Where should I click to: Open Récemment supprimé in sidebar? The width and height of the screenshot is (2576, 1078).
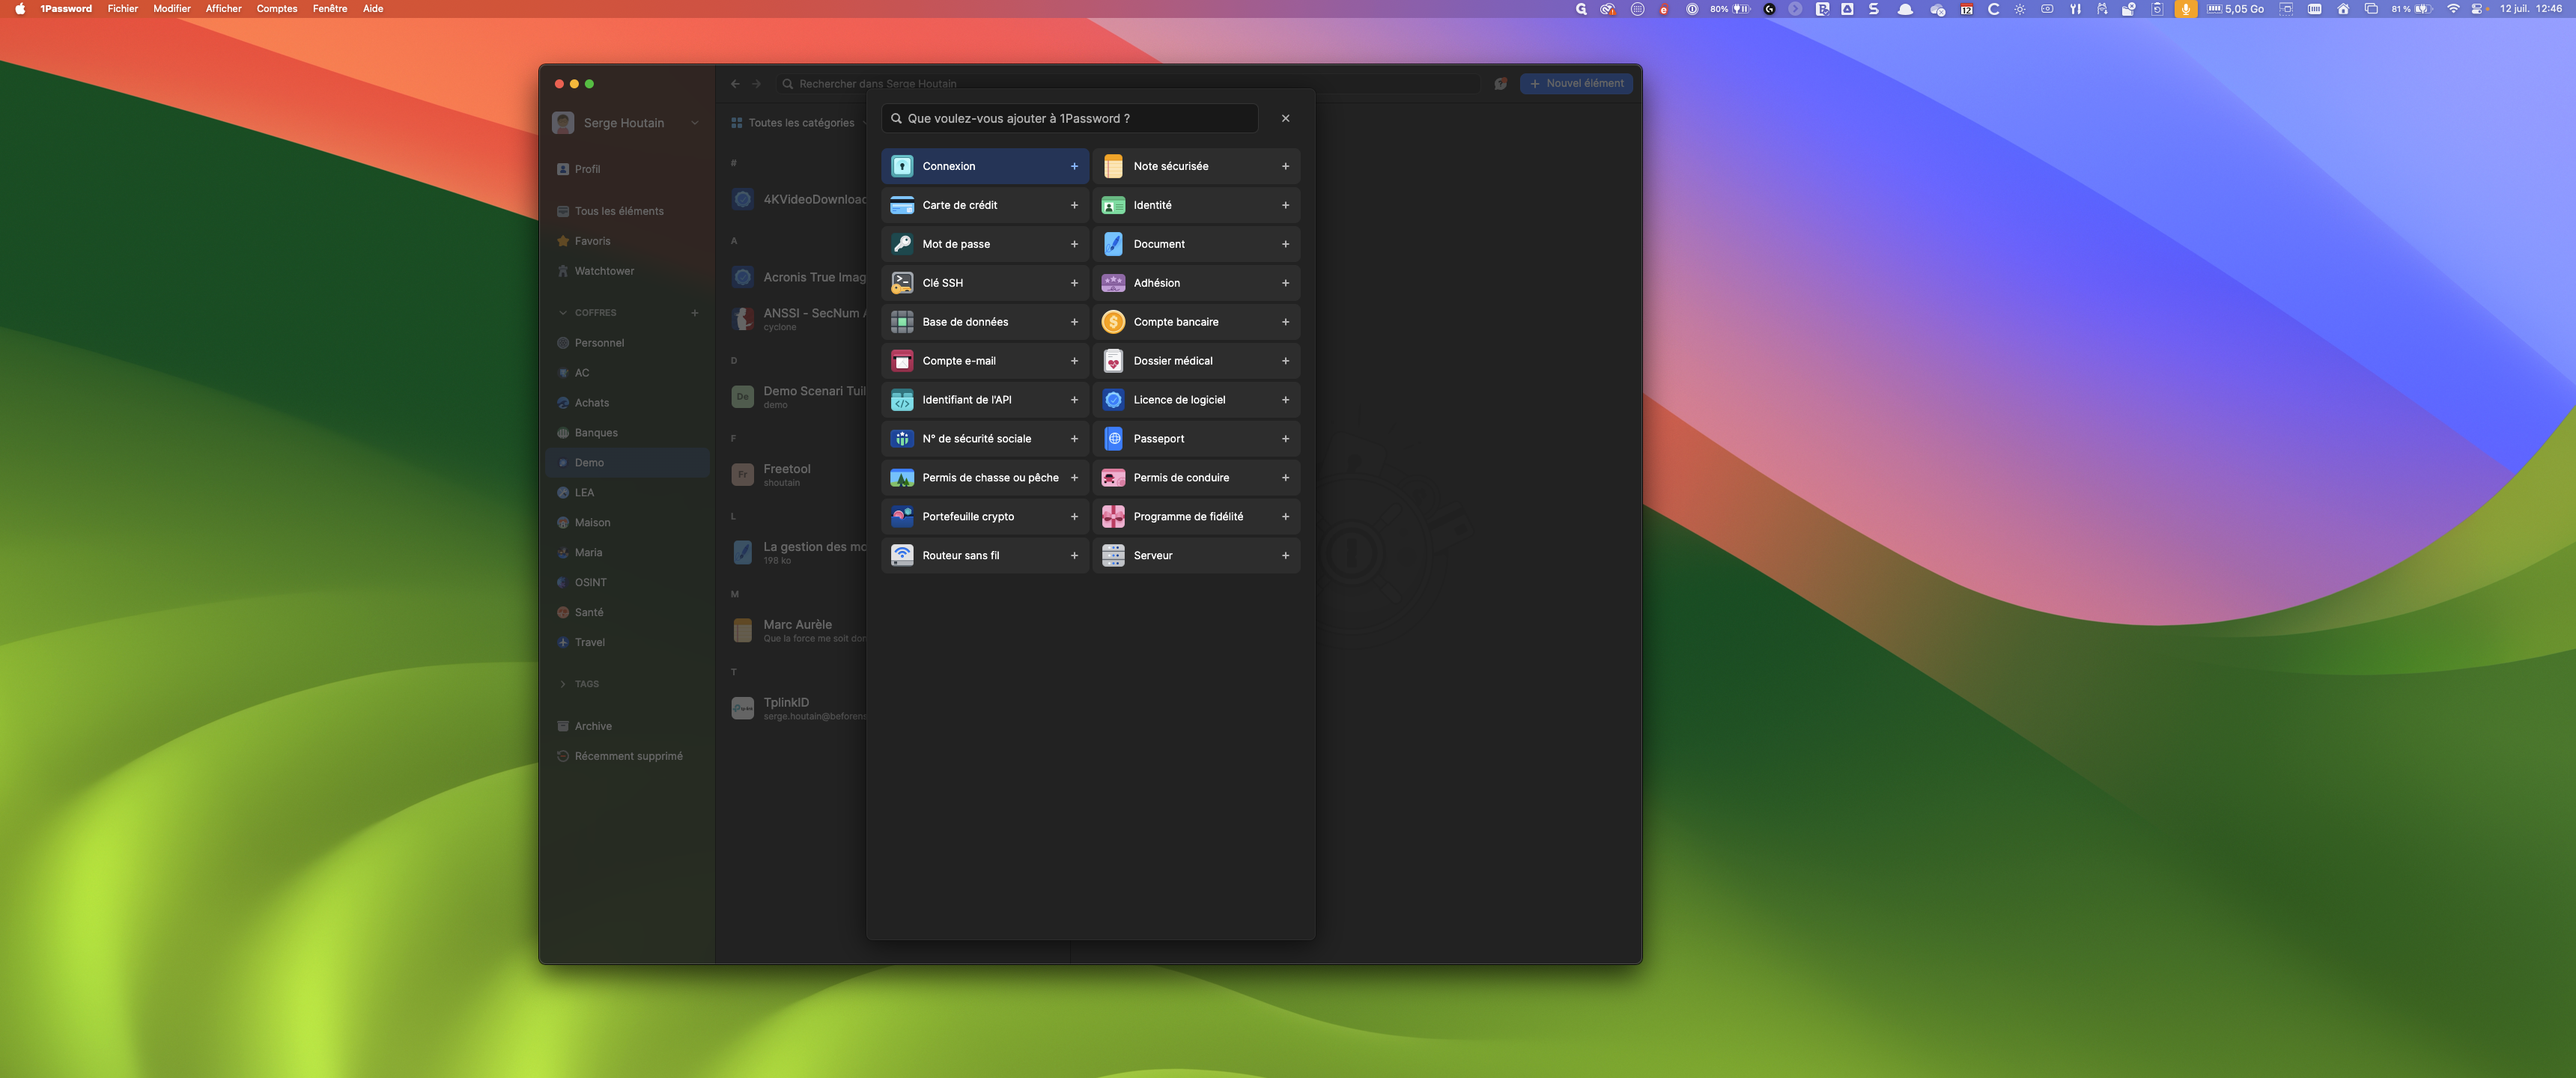627,756
